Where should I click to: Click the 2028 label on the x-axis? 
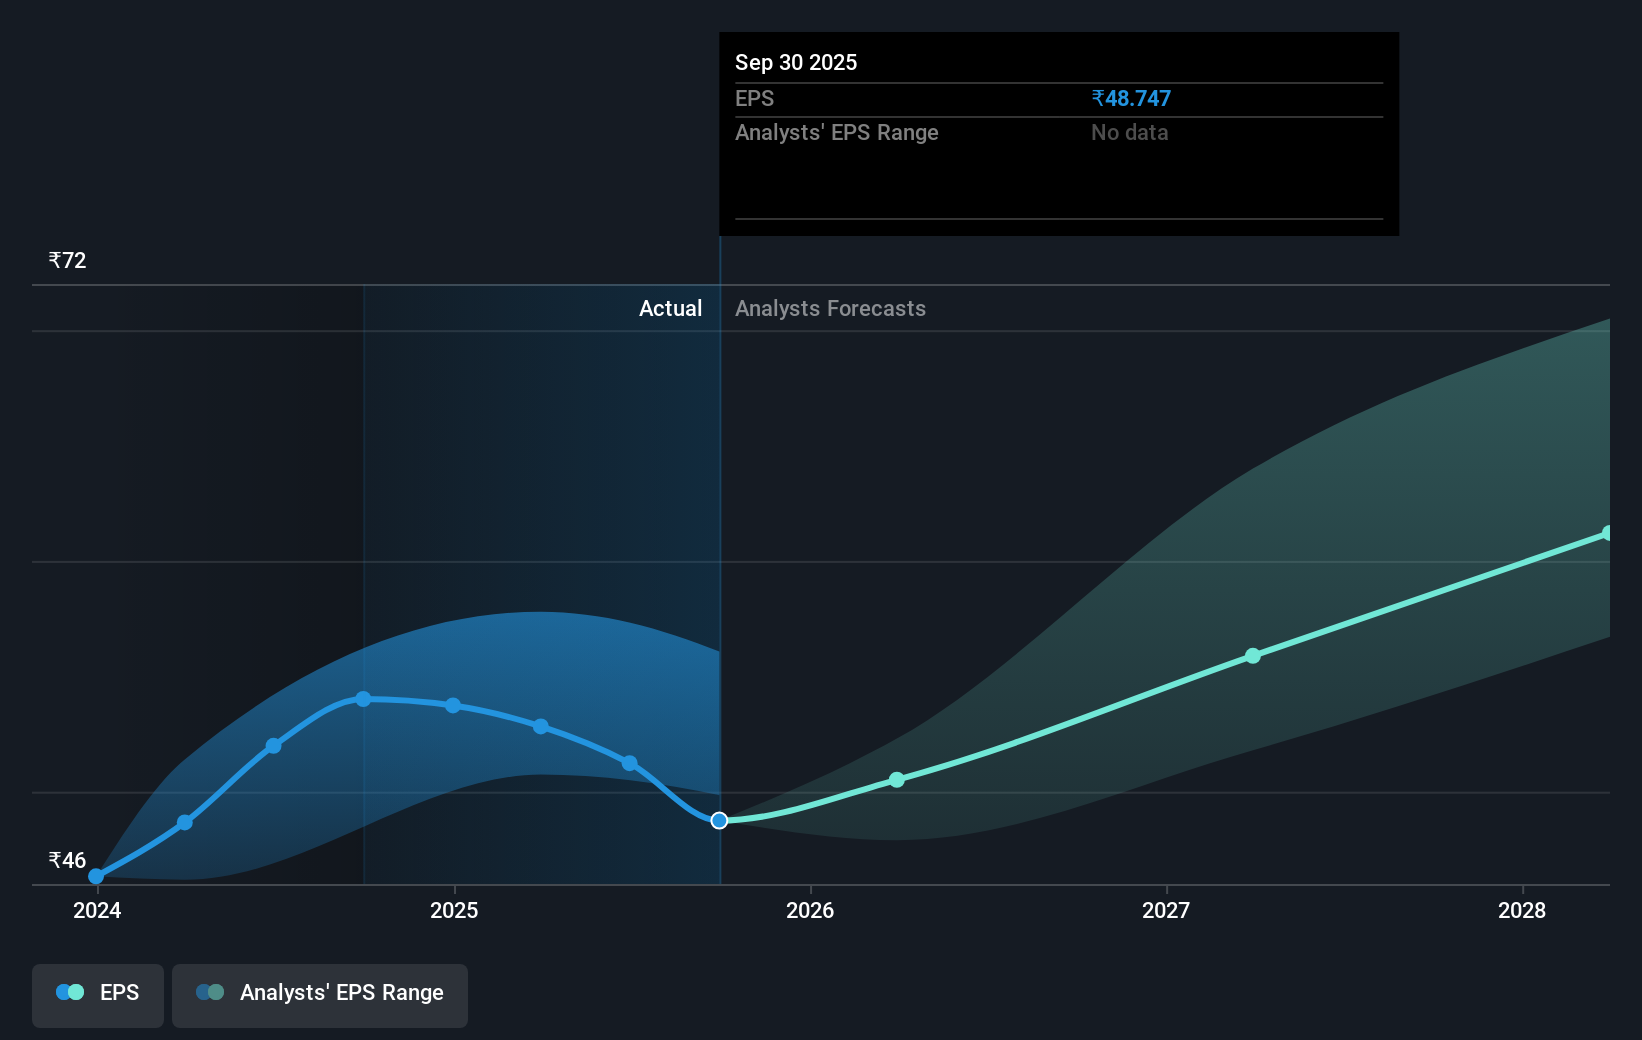point(1521,911)
